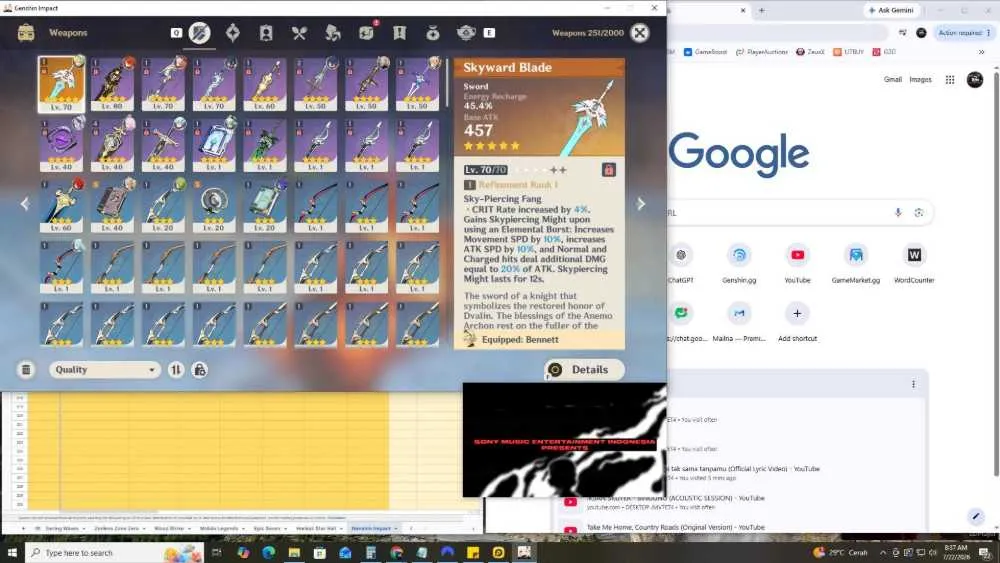The height and width of the screenshot is (563, 1000).
Task: Toggle the lock on Skyward Blade
Action: tap(608, 170)
